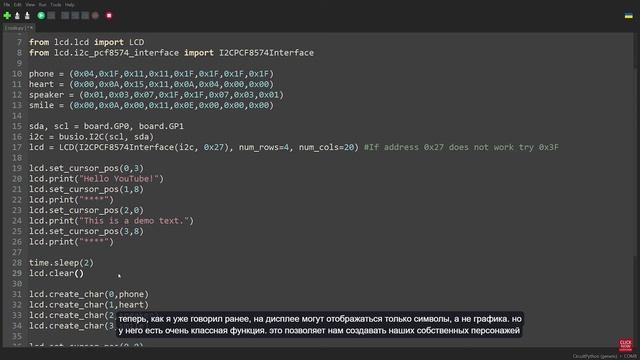The height and width of the screenshot is (360, 640).
Task: Click the Ukraine flag icon in toolbar
Action: [629, 16]
